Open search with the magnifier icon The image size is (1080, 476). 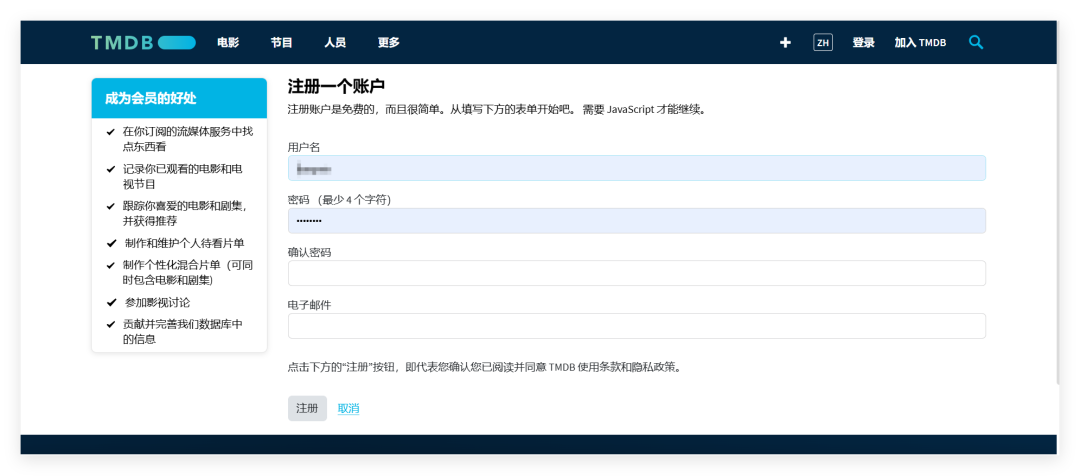(976, 42)
